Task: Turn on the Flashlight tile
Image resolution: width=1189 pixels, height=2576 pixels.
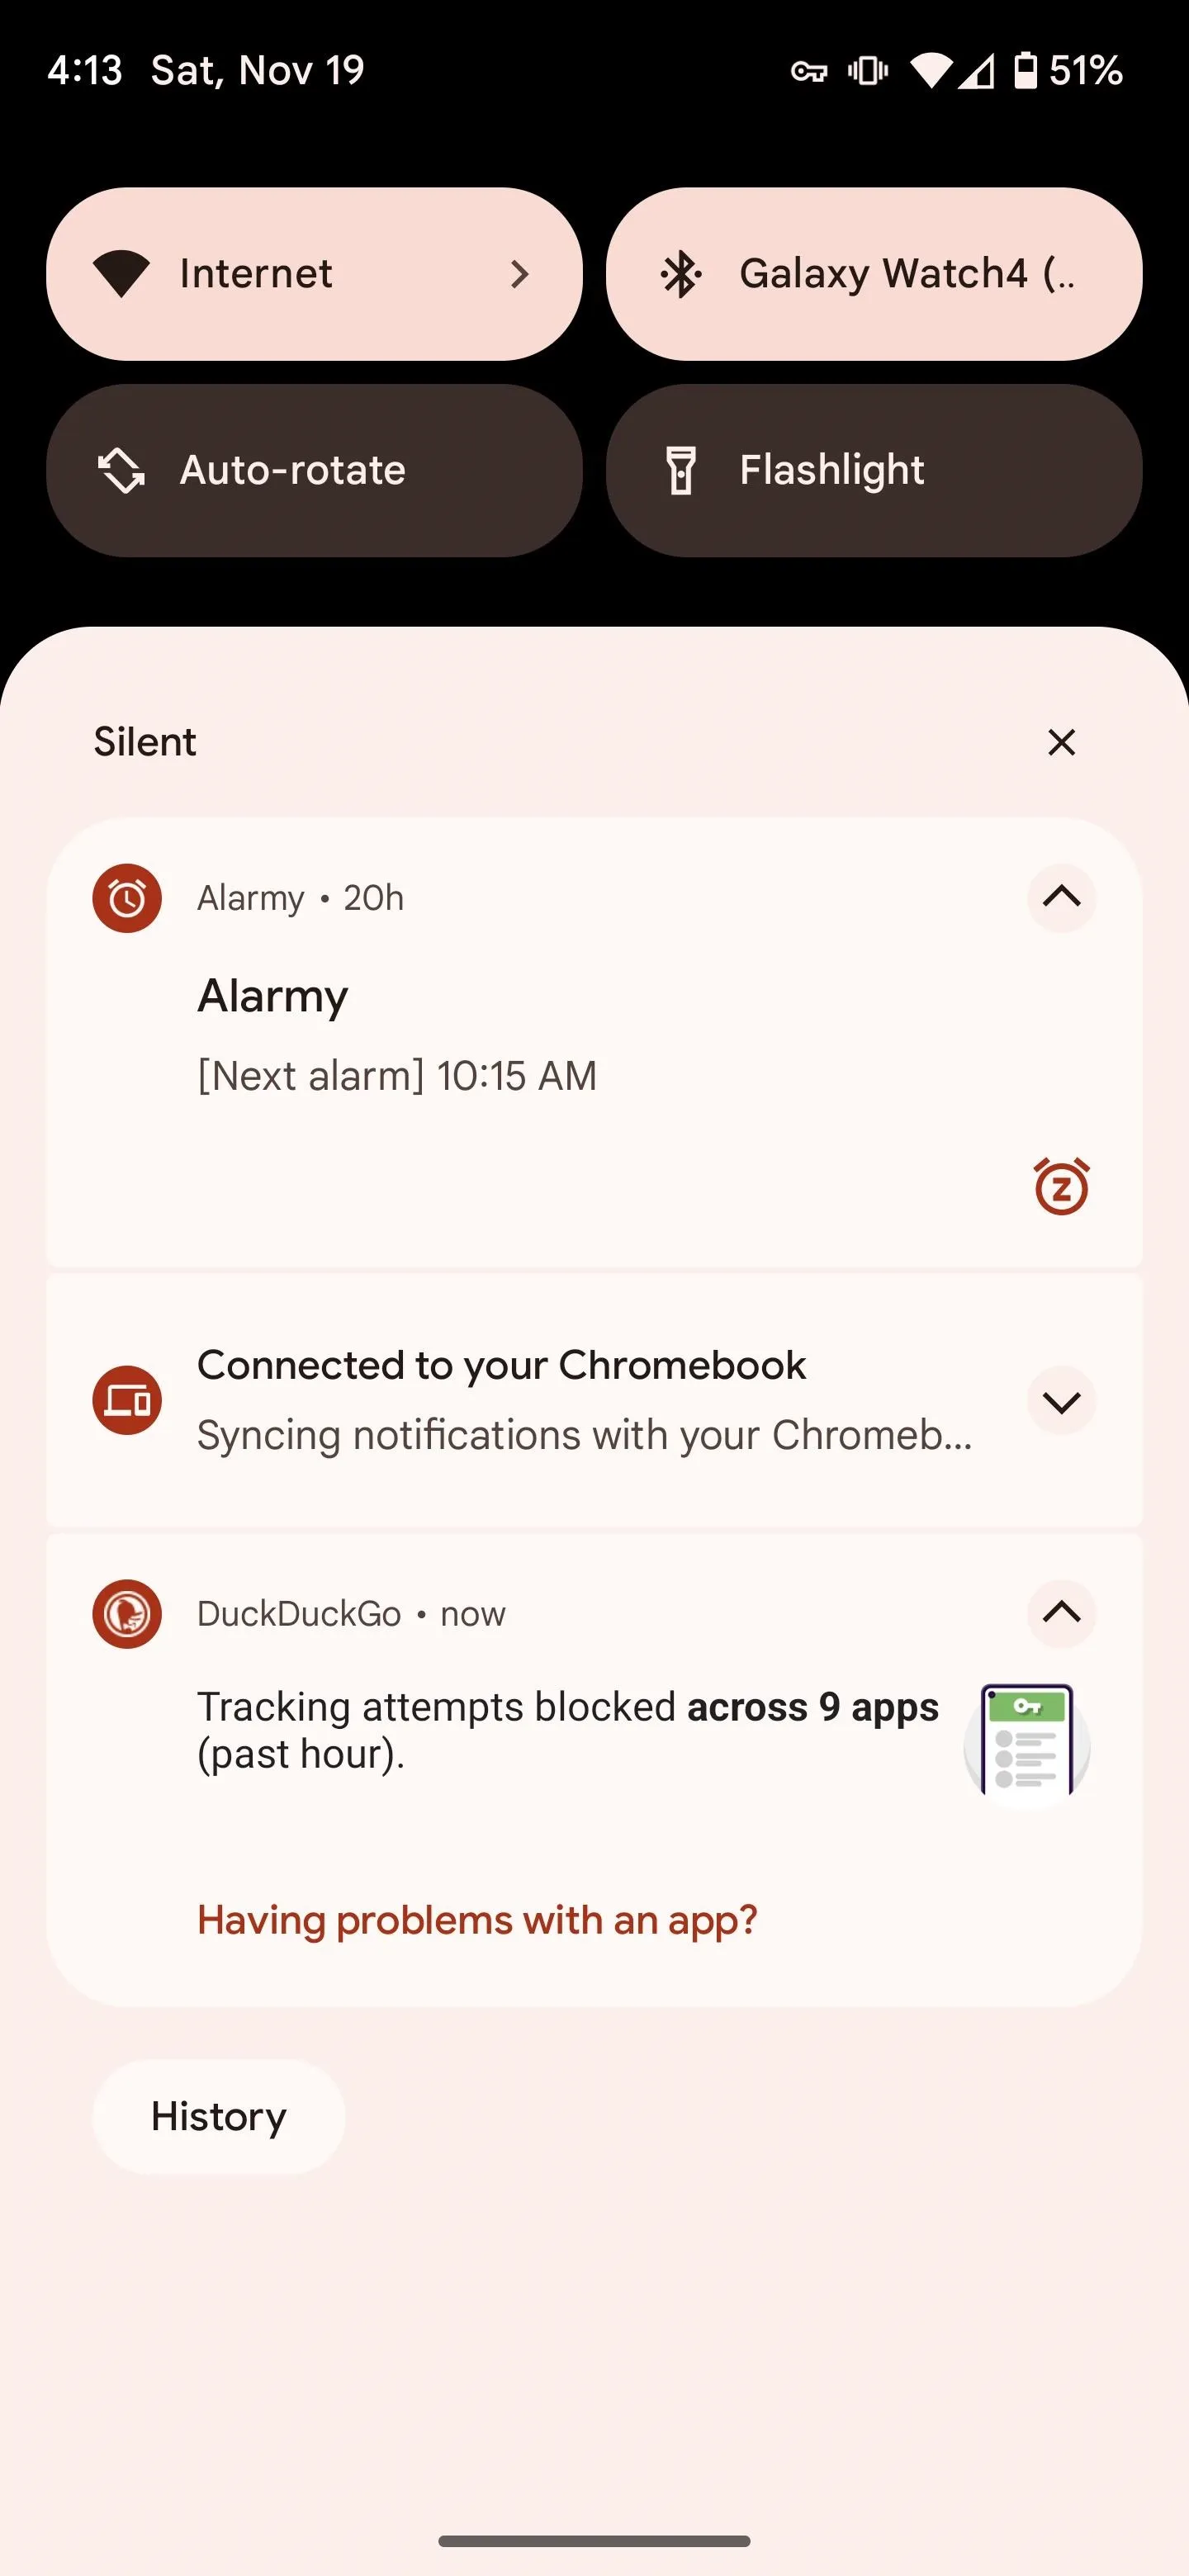Action: pos(874,470)
